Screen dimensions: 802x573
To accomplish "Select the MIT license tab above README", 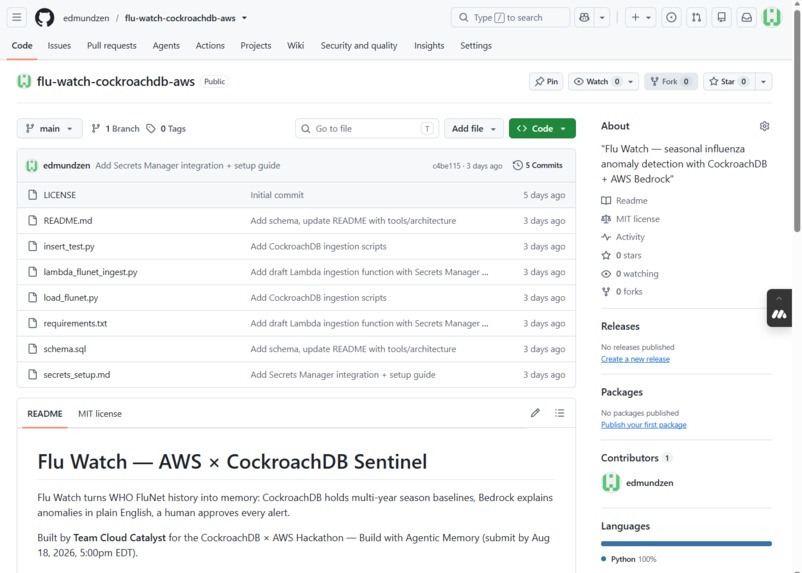I will coord(100,413).
